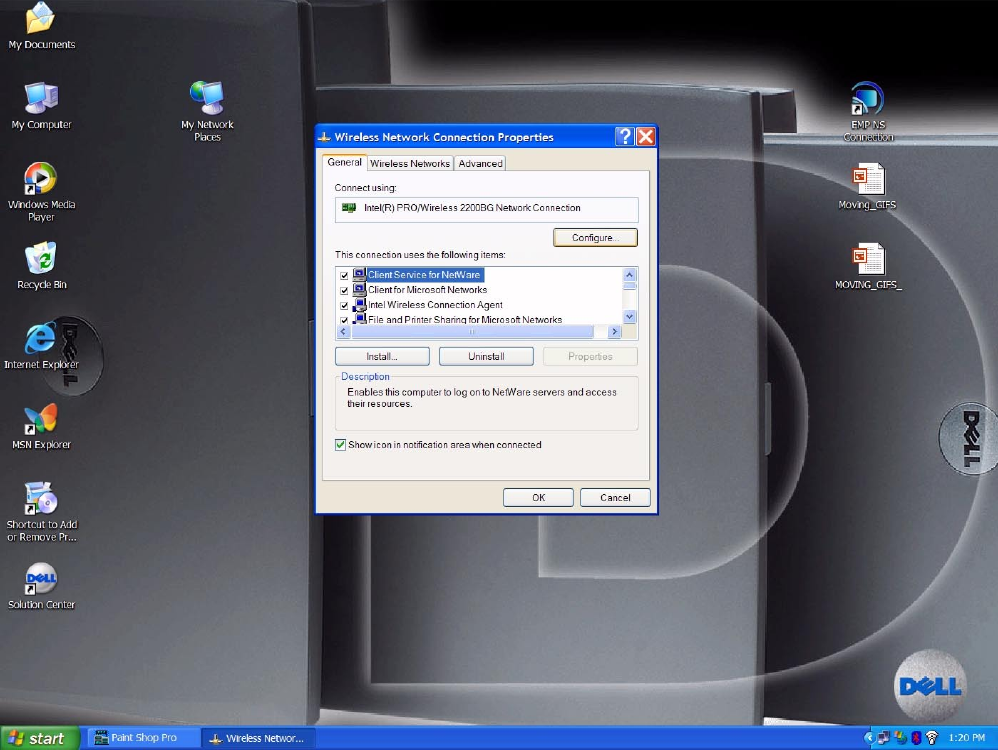Select the MOVING_GIFS_ file icon

[x=868, y=266]
